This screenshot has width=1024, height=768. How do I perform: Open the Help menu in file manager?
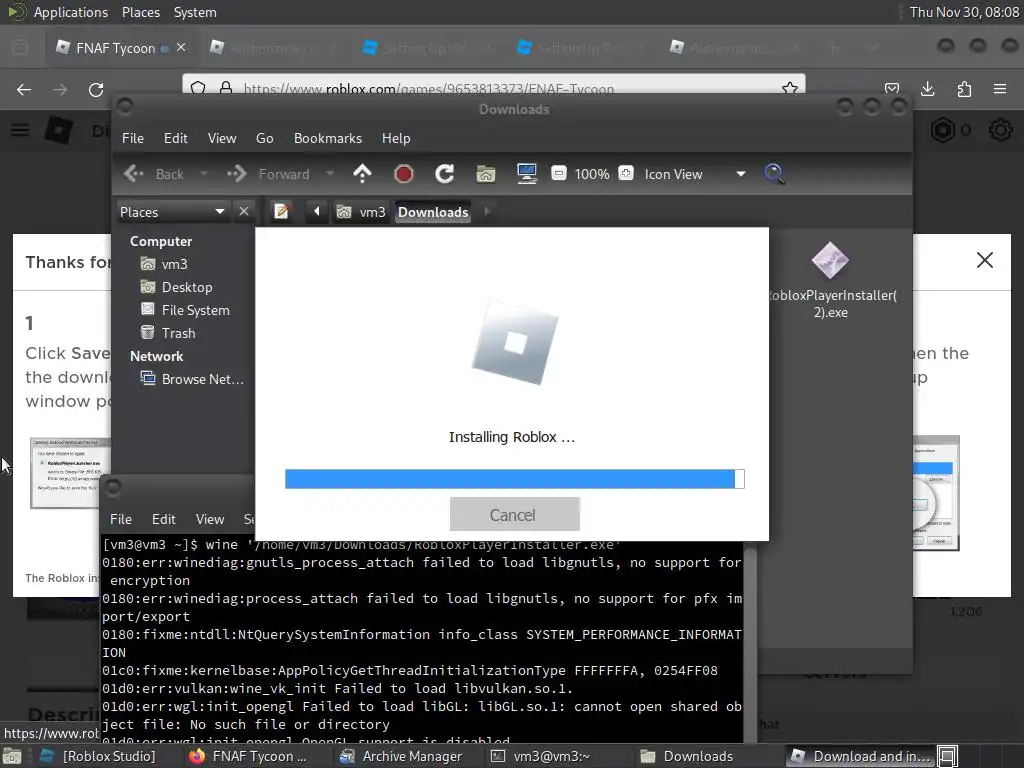396,138
